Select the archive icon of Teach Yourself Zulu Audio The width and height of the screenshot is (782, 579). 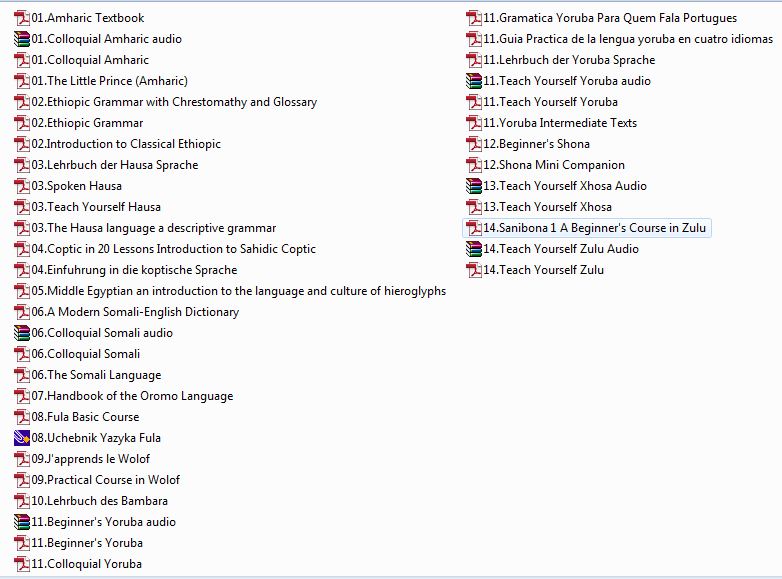[474, 249]
